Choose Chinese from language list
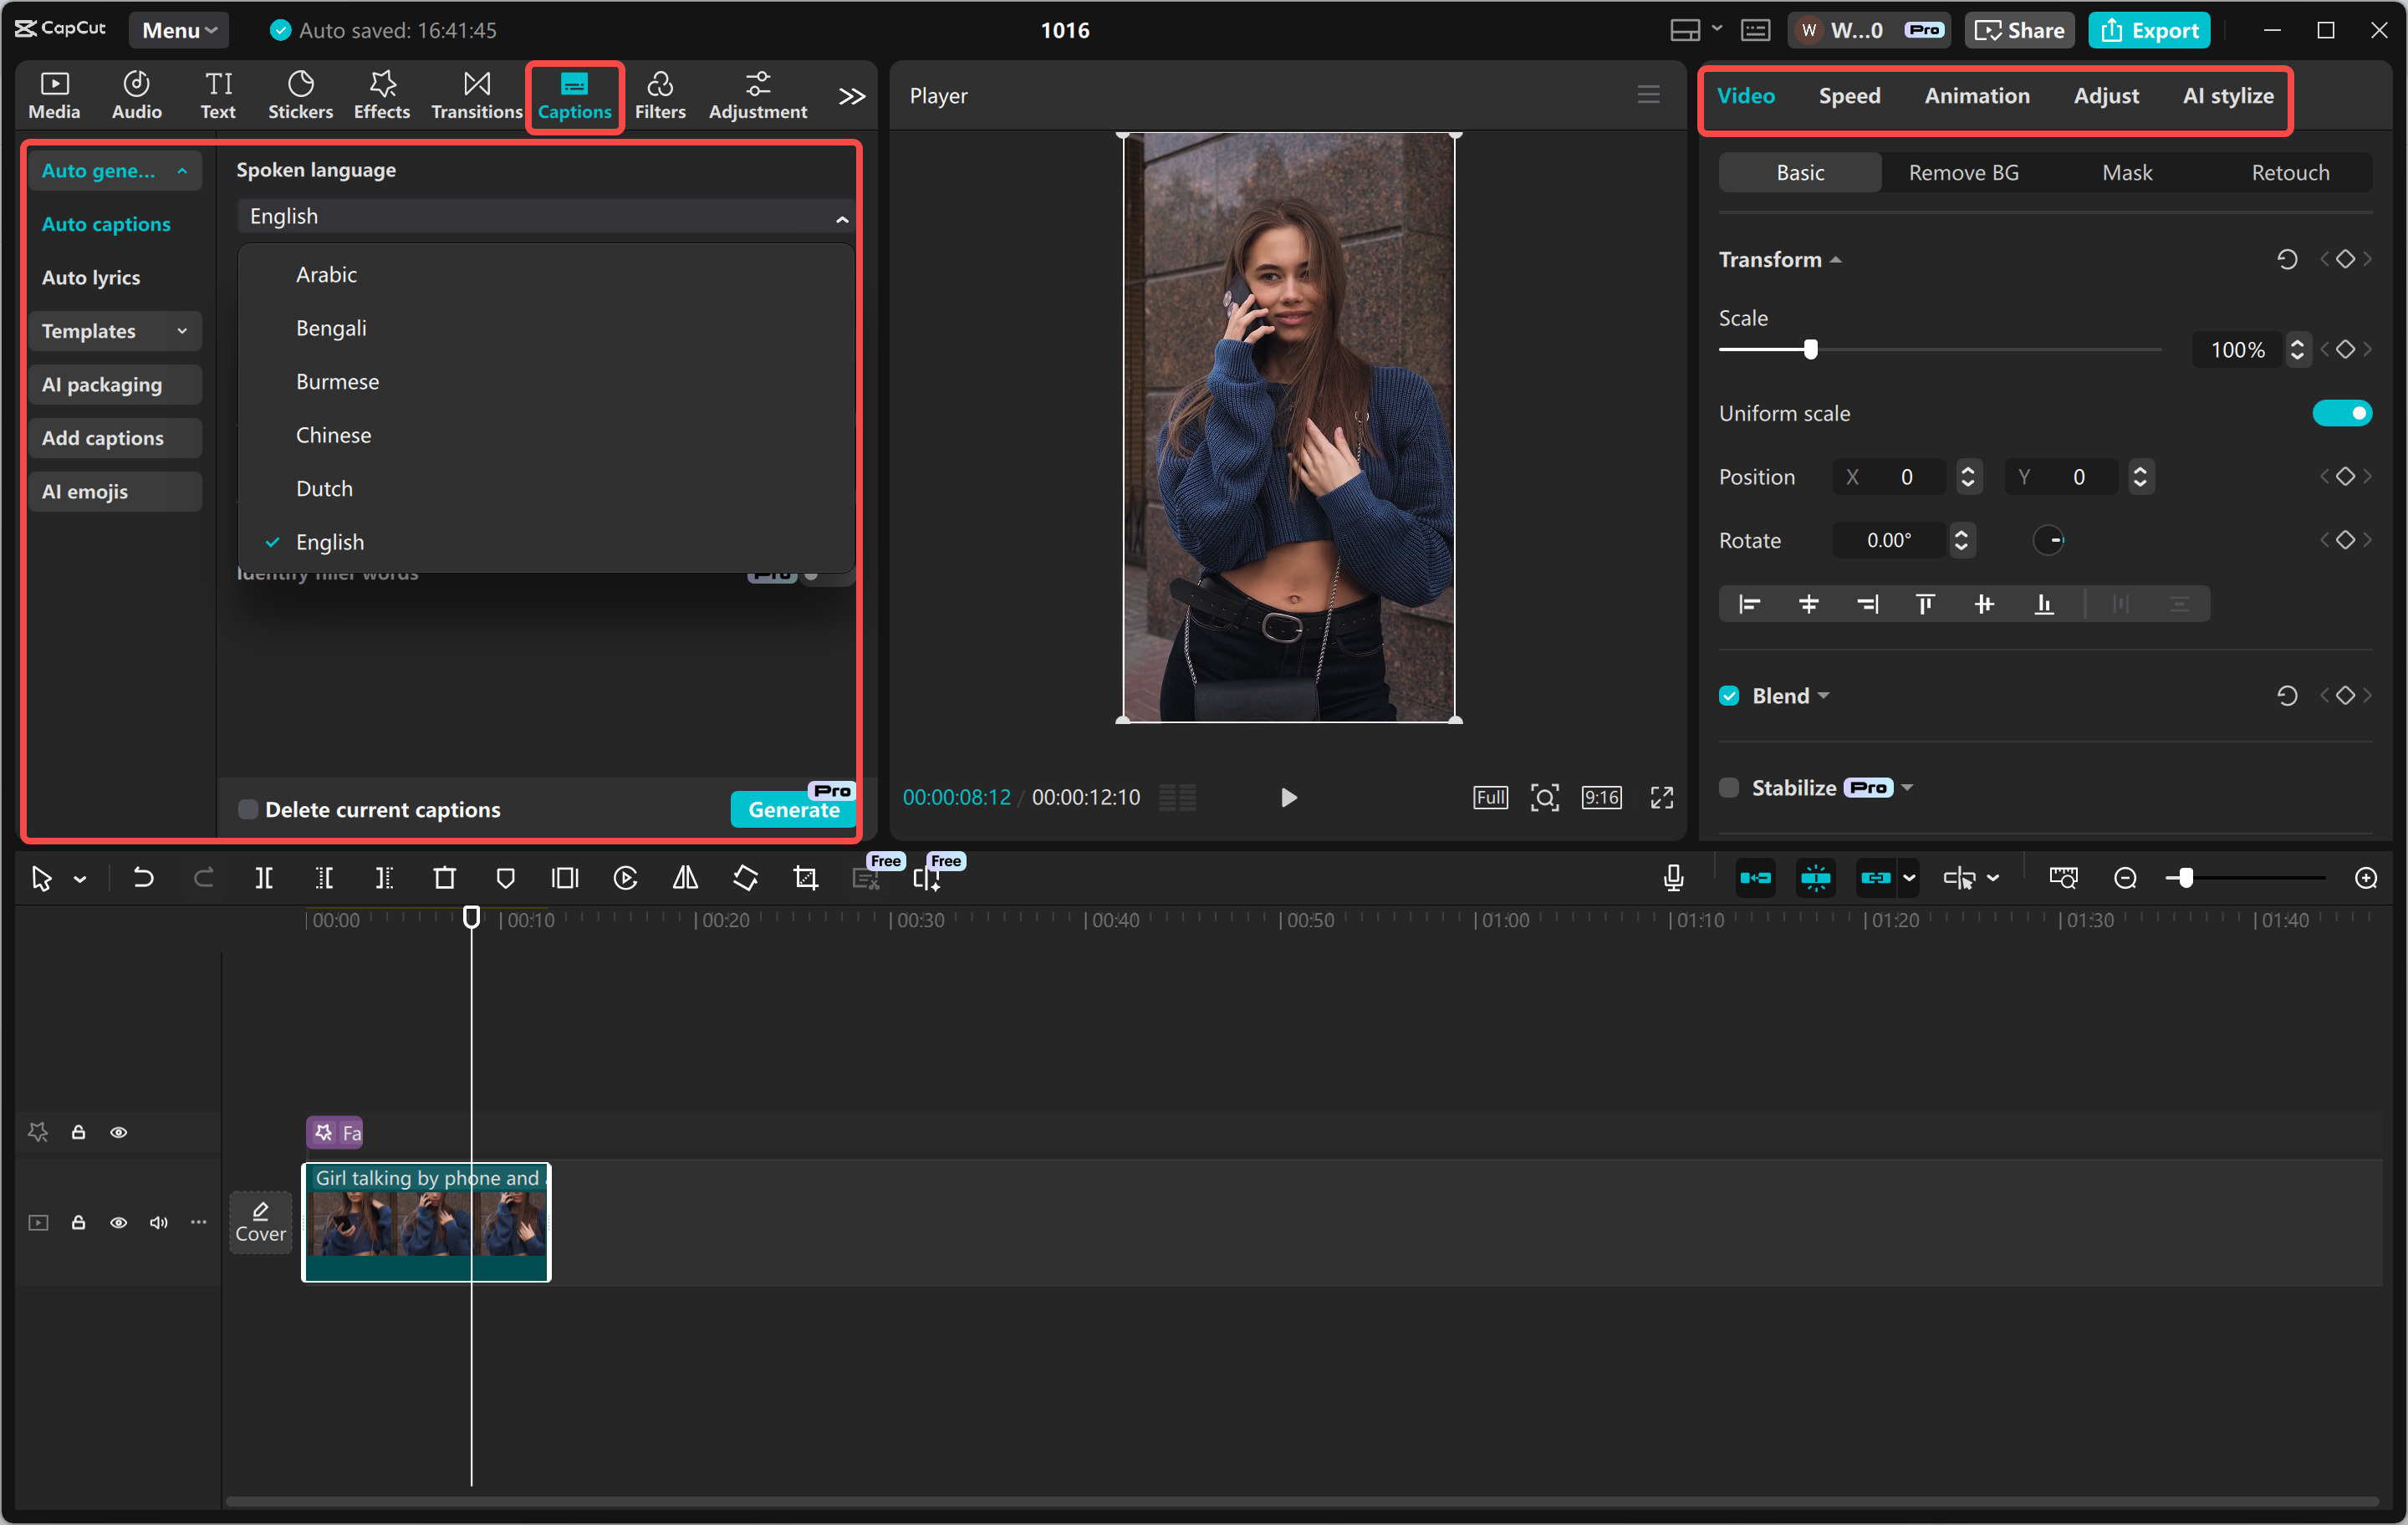Image resolution: width=2408 pixels, height=1525 pixels. pos(333,435)
